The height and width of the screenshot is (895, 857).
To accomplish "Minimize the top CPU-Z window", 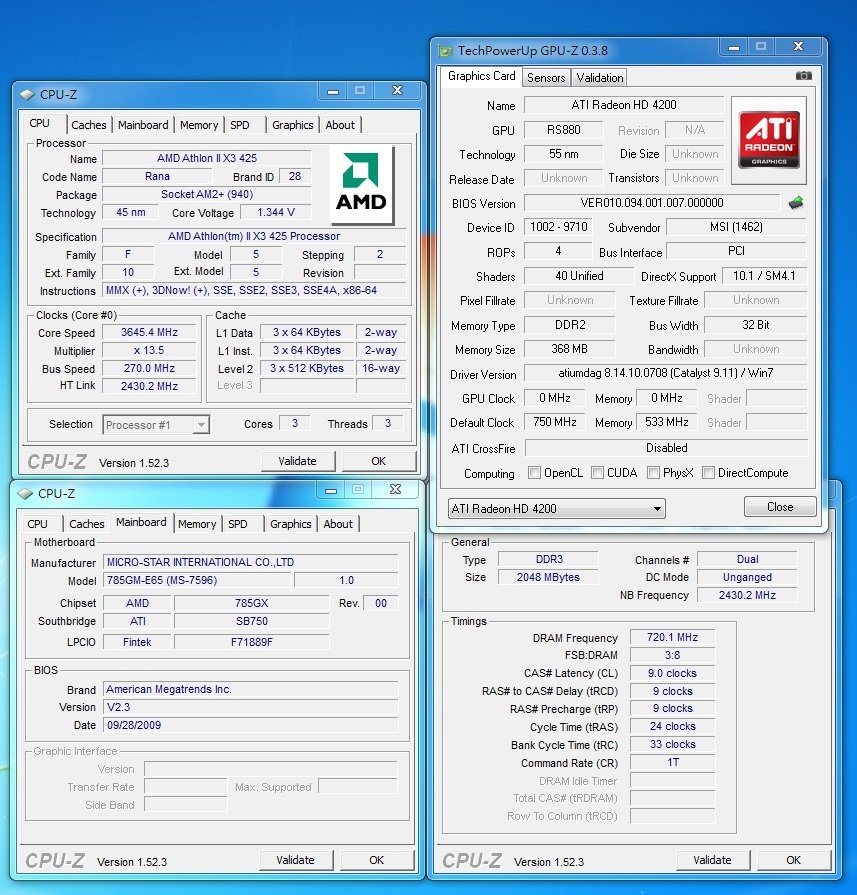I will (333, 91).
